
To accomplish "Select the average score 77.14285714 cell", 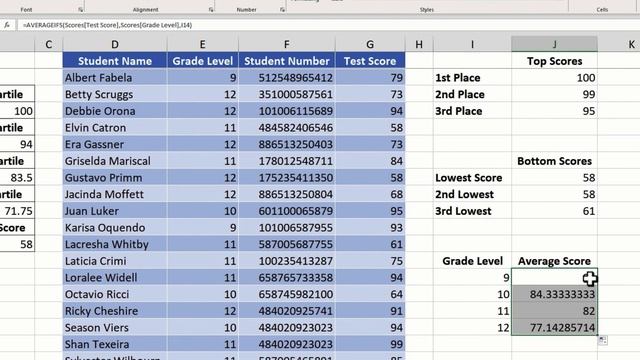I will click(554, 328).
